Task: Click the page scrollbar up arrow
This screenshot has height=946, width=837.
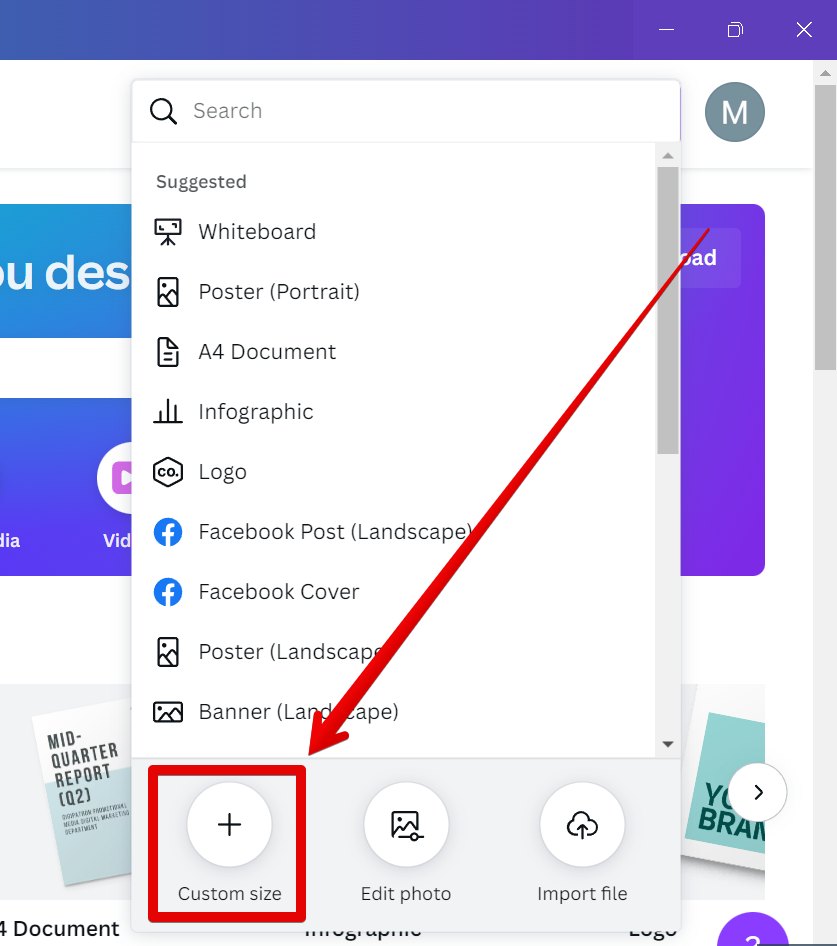Action: pos(825,73)
